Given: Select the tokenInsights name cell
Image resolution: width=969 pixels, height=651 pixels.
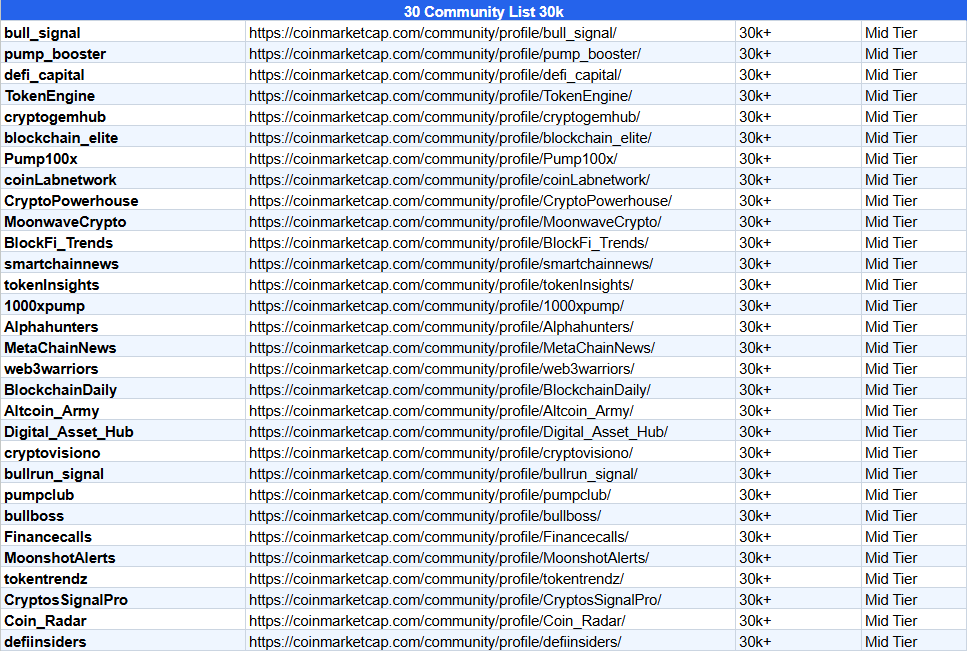Looking at the screenshot, I should pos(123,285).
